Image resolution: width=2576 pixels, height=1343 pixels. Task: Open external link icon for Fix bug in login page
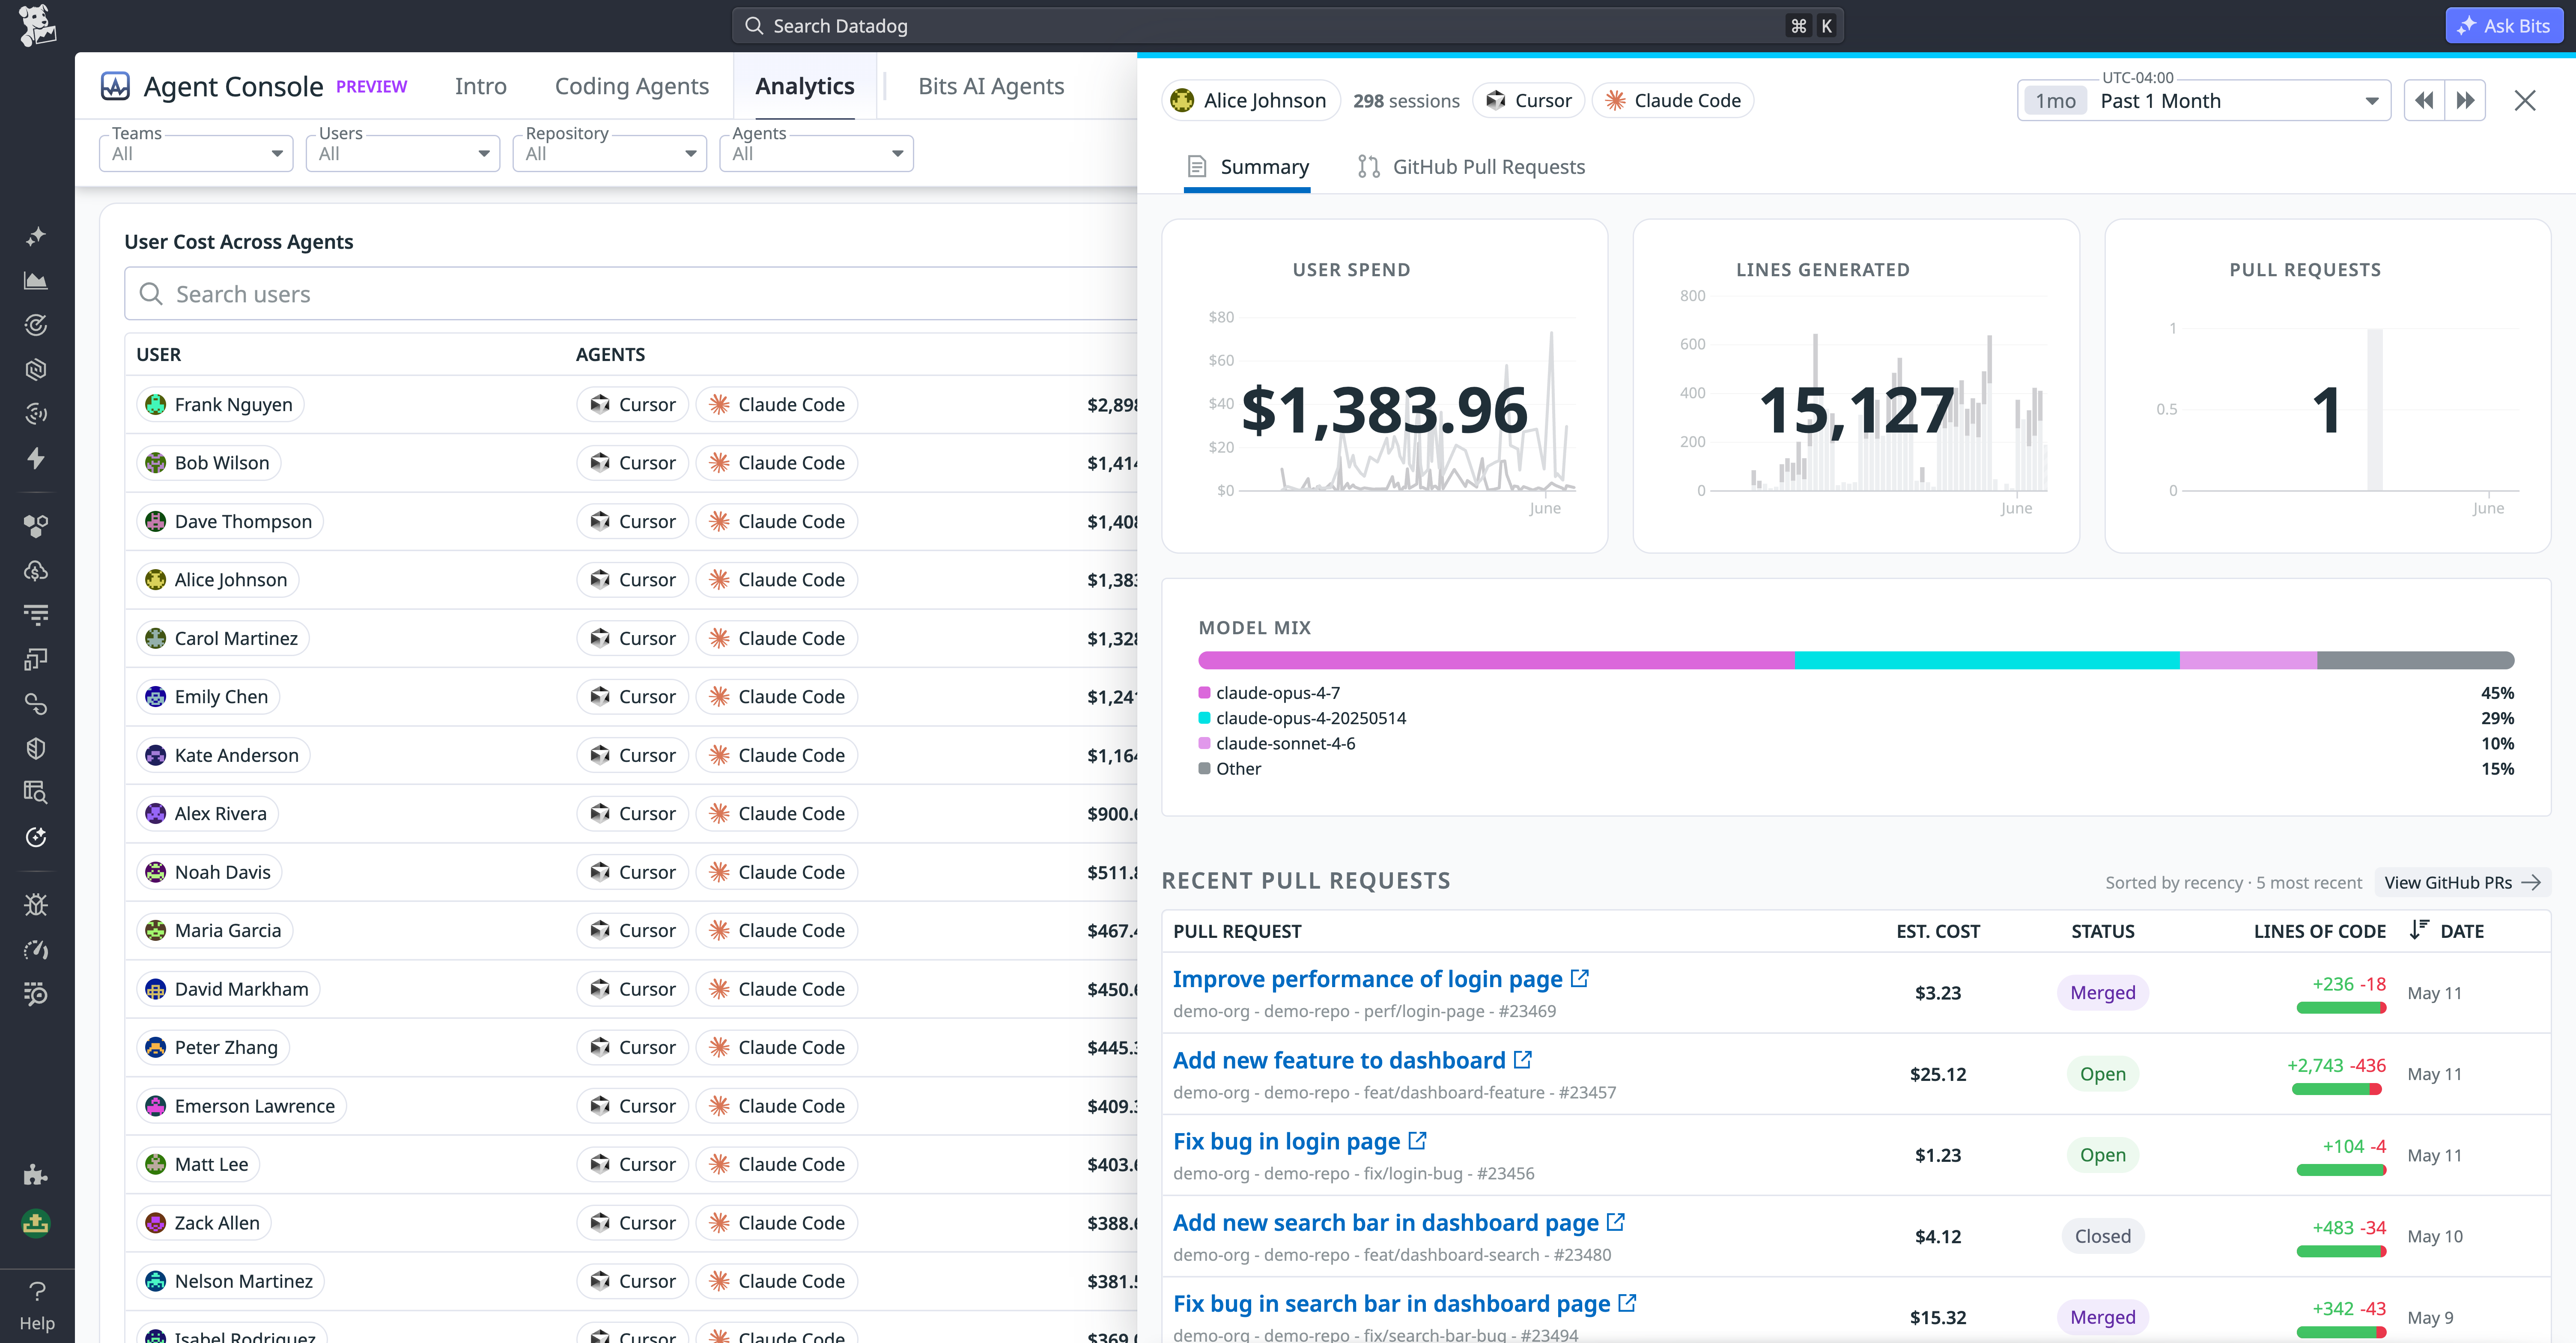click(1417, 1140)
